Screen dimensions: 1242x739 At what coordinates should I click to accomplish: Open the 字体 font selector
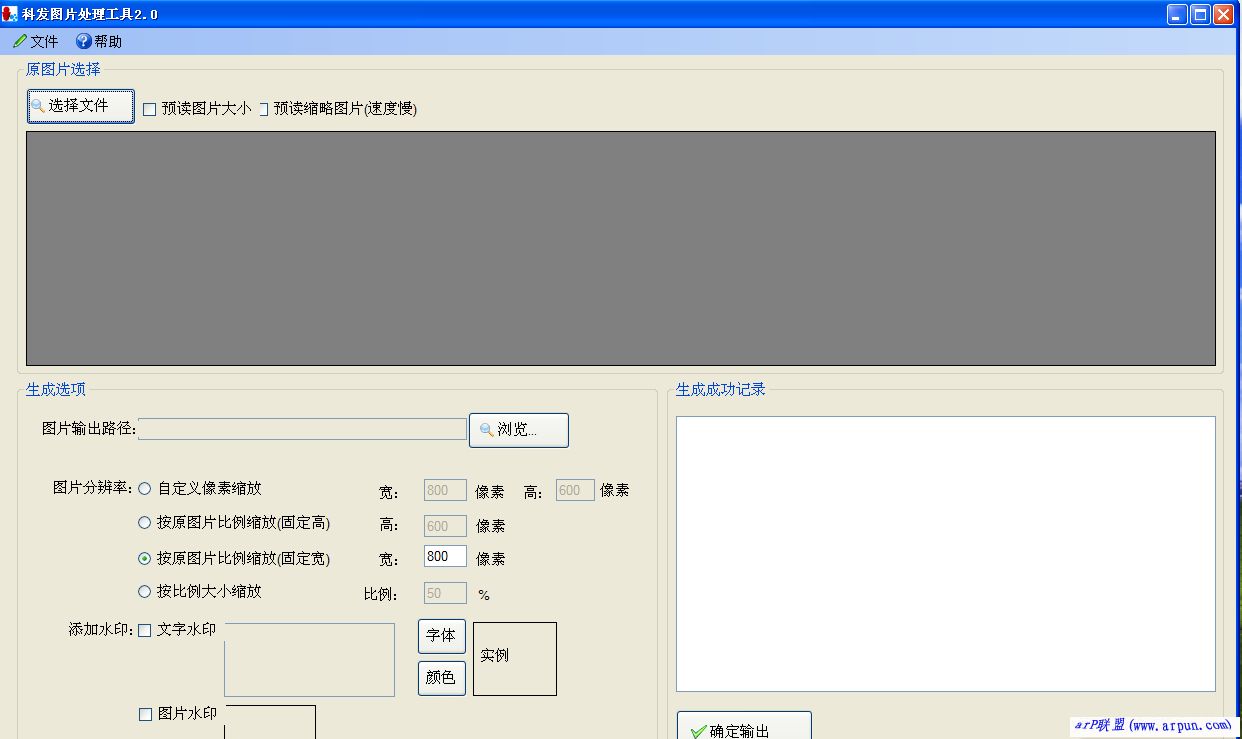(x=441, y=636)
